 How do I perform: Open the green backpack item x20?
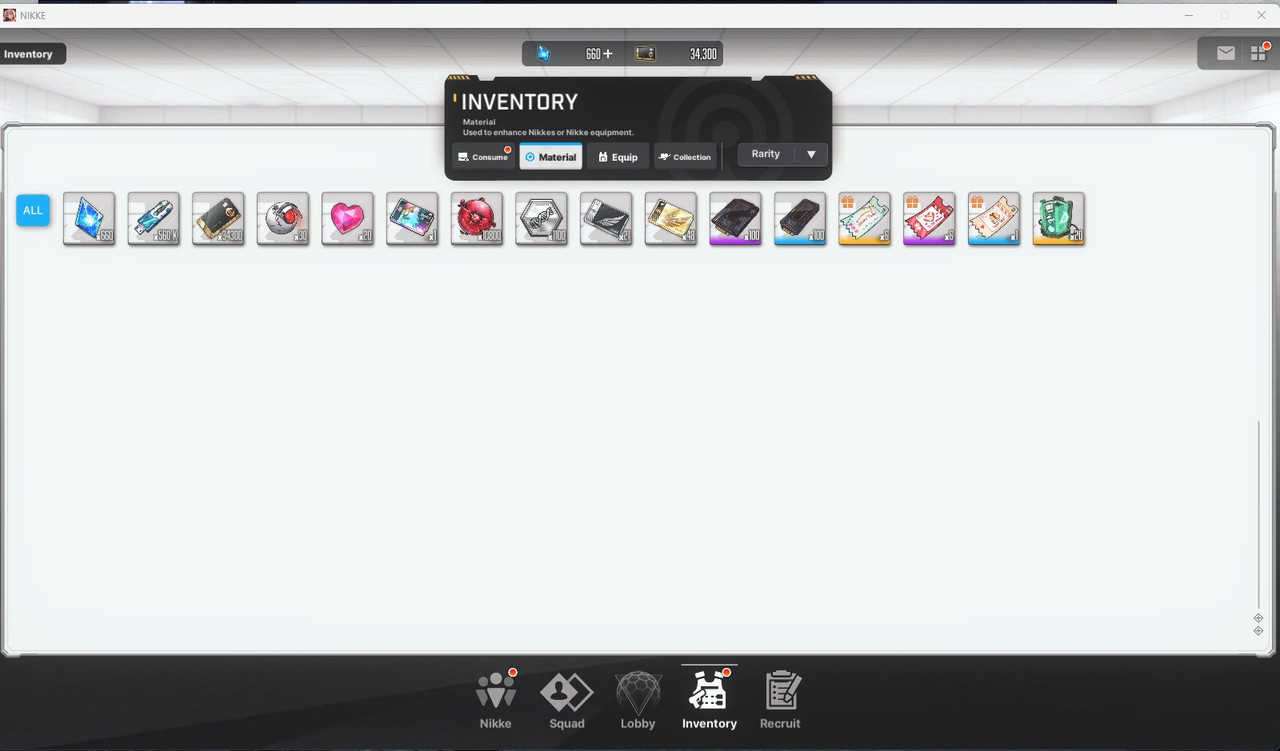click(x=1059, y=219)
